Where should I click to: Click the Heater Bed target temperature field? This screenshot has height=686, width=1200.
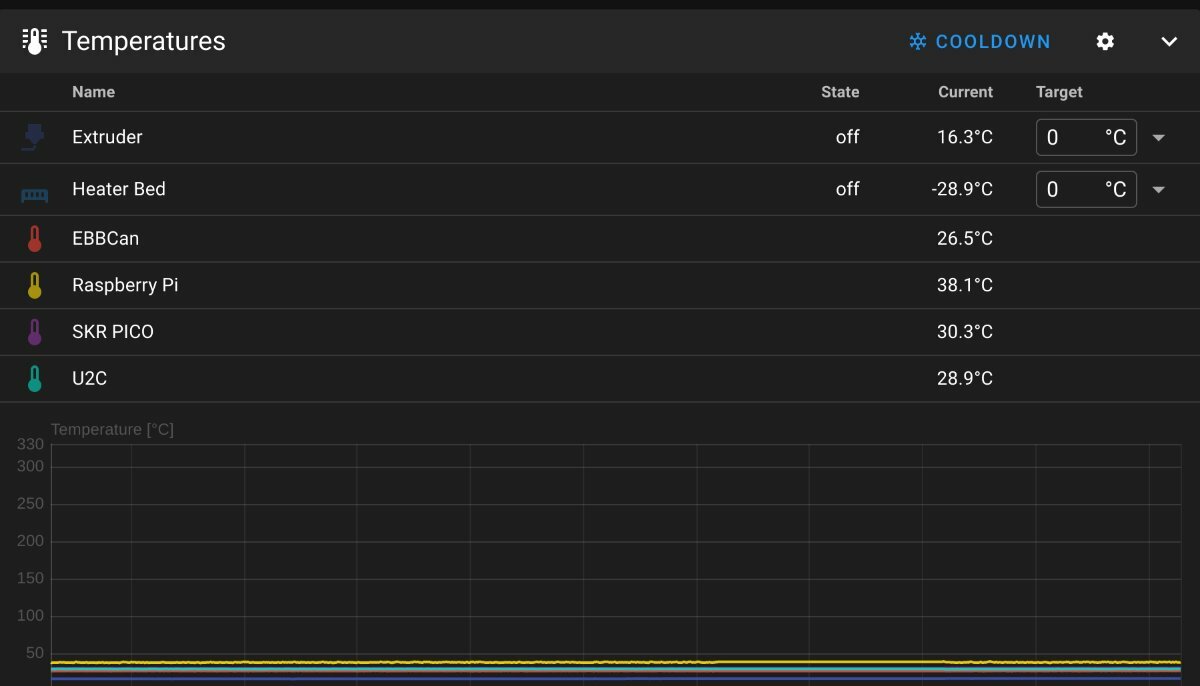click(x=1086, y=189)
